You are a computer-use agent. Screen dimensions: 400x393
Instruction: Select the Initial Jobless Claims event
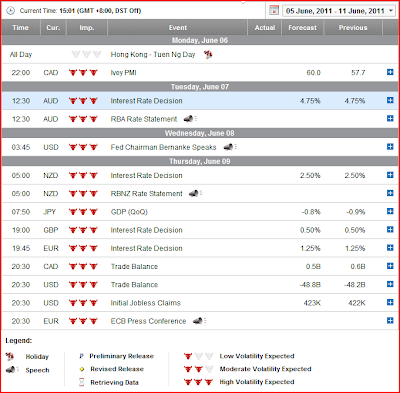tap(145, 303)
